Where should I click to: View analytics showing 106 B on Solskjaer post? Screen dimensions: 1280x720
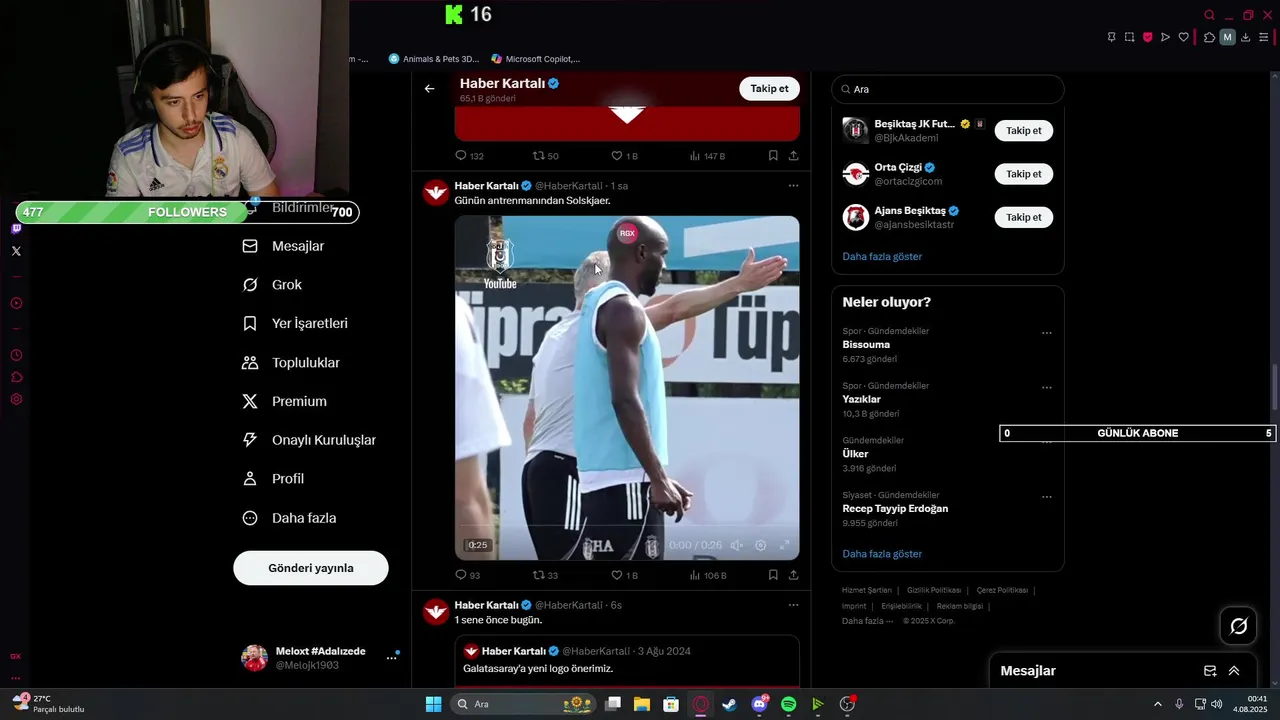point(708,575)
